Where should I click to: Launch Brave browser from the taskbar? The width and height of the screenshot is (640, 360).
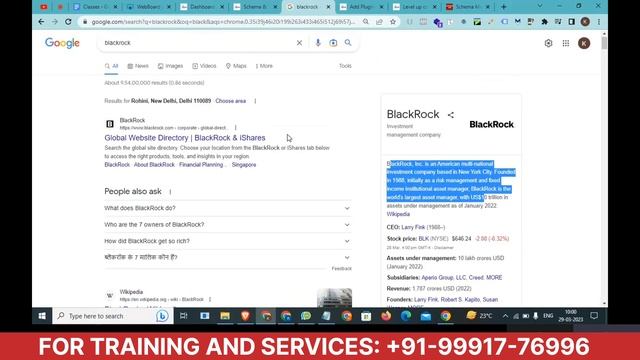click(x=245, y=316)
